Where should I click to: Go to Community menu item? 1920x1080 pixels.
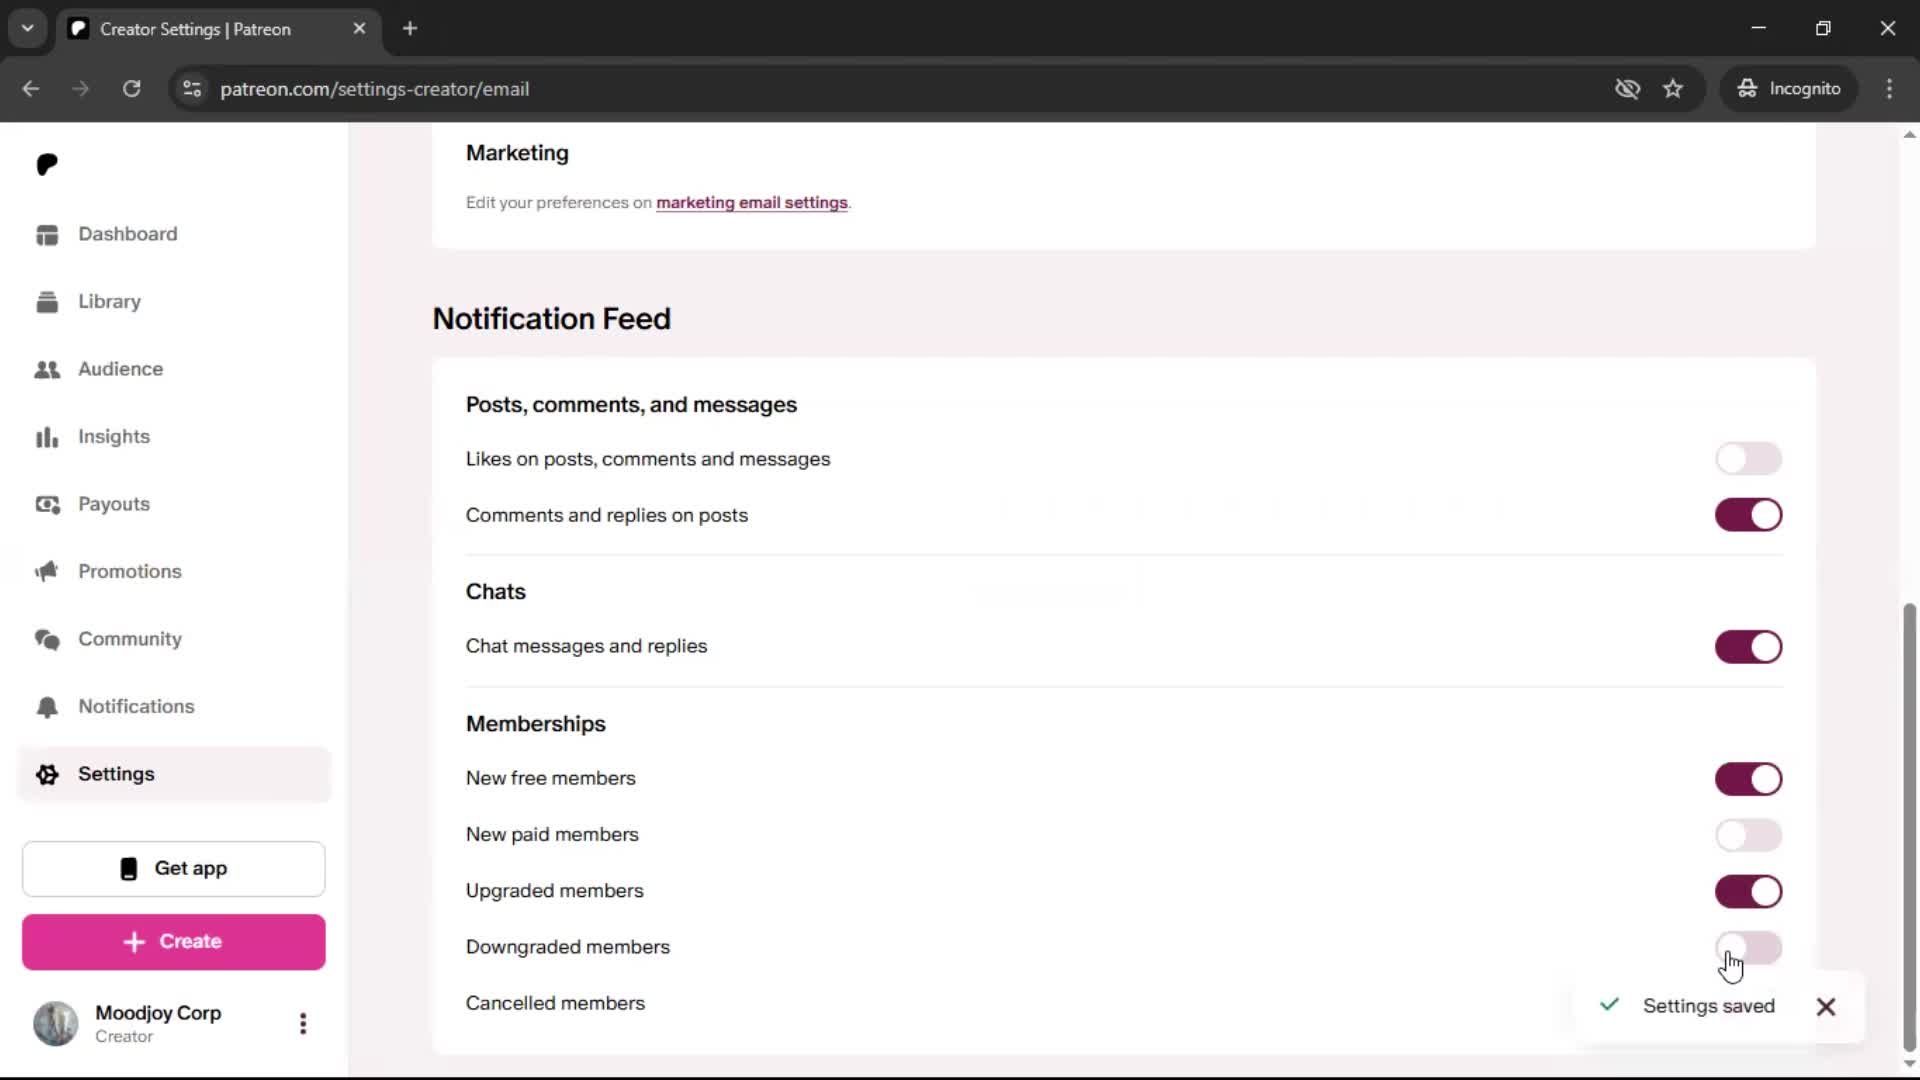174,639
